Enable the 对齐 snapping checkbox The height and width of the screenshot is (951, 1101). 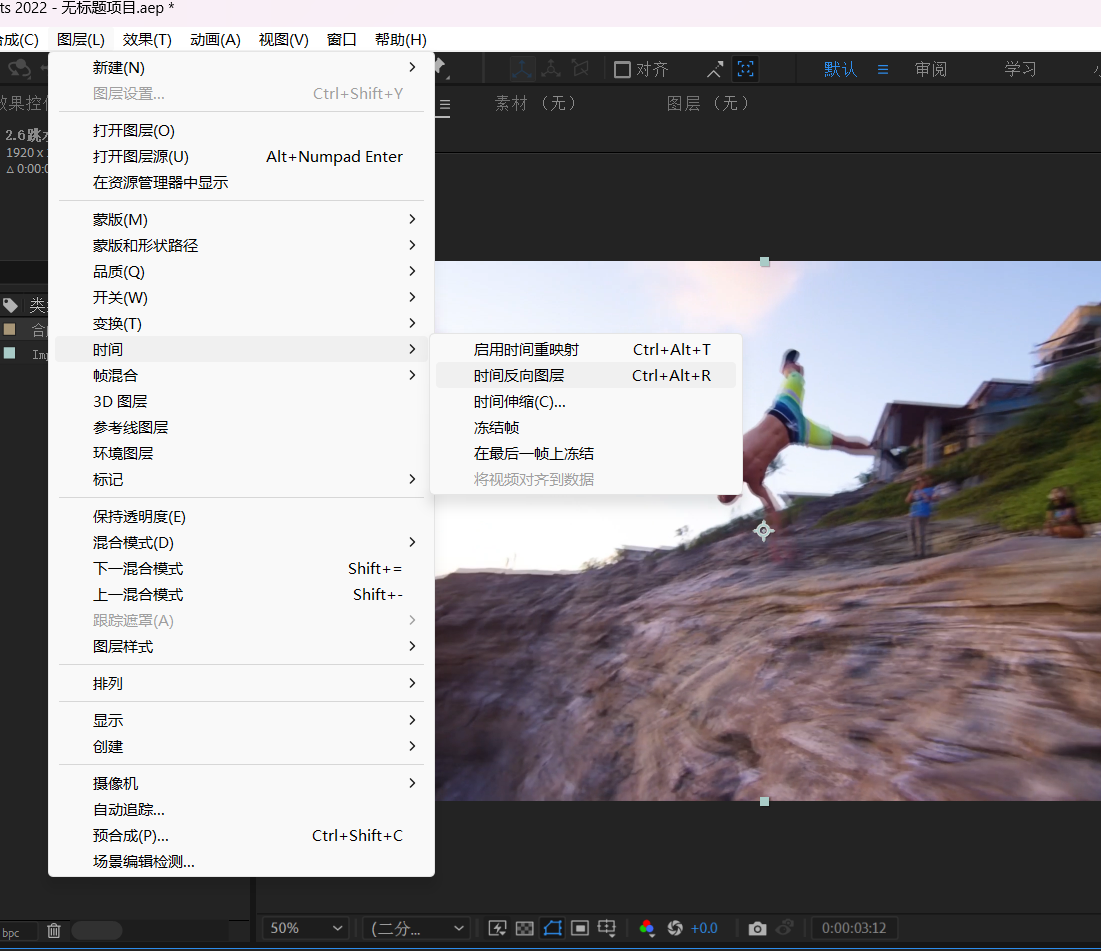(622, 70)
